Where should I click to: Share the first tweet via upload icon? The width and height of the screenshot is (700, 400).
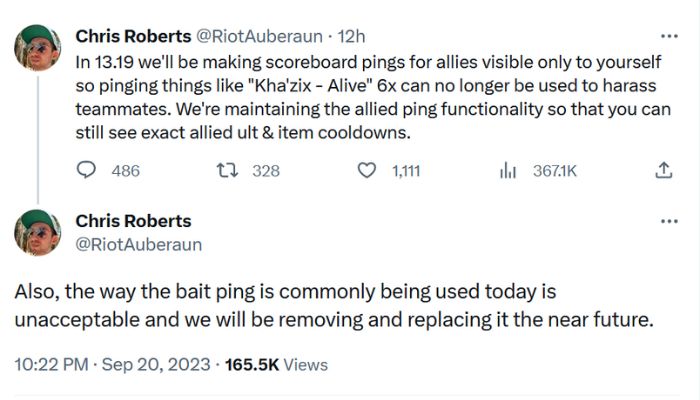662,171
